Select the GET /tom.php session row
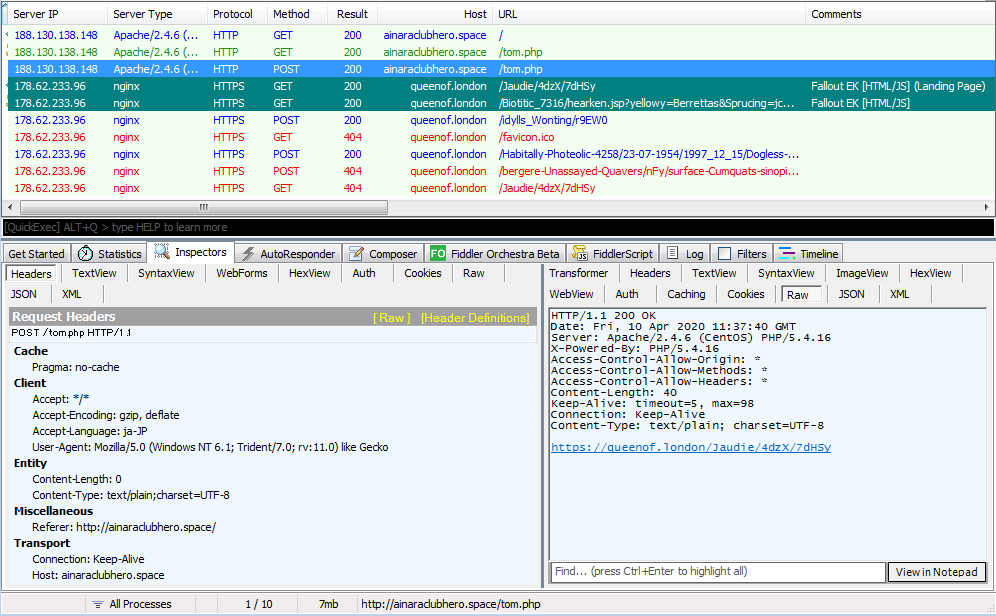The height and width of the screenshot is (616, 996). point(501,52)
